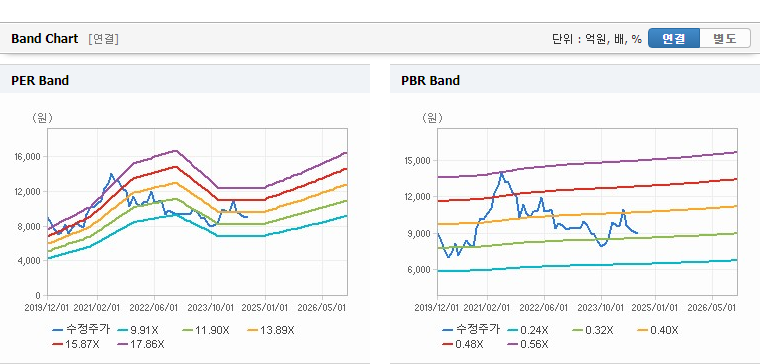Click the 12,000 y-axis label in PER chart
The width and height of the screenshot is (760, 364).
coord(28,191)
